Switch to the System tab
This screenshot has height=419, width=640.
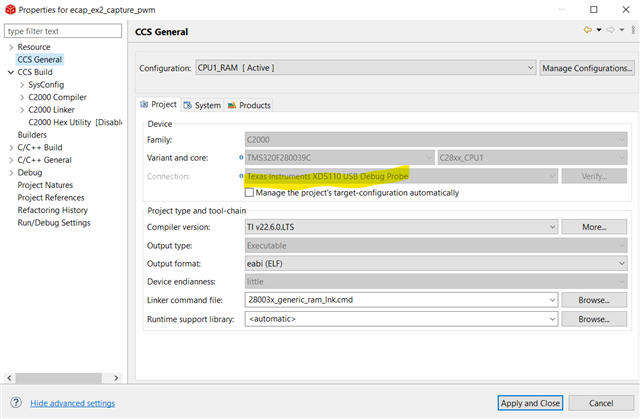[203, 105]
